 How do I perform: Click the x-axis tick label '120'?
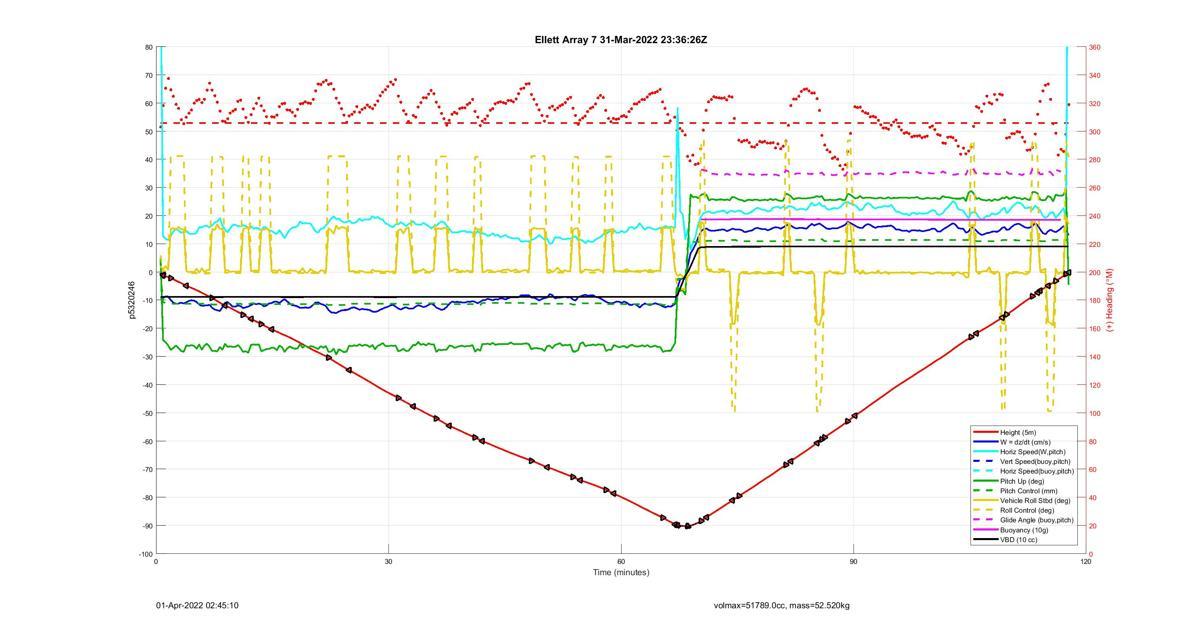1085,561
